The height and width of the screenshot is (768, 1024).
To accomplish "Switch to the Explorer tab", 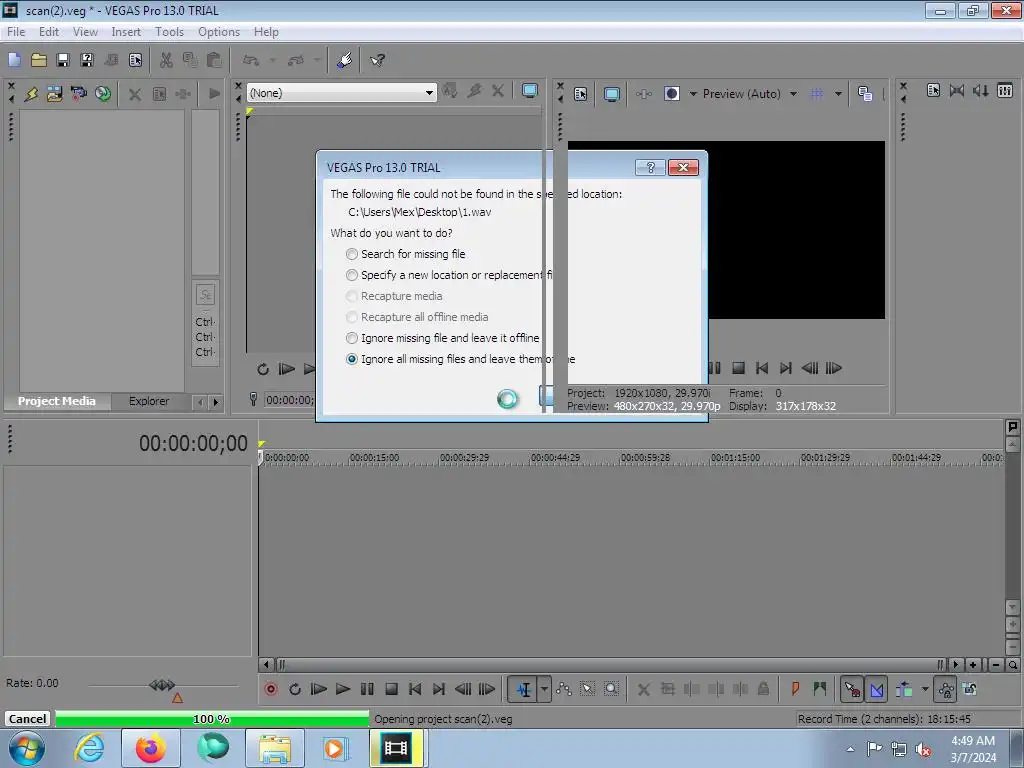I will click(149, 401).
